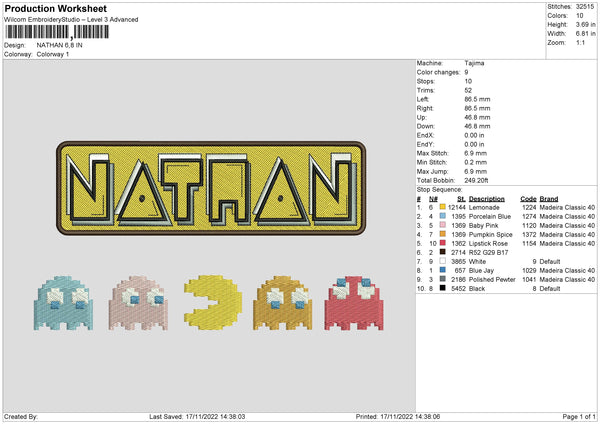Click the Zoom value 1:1
This screenshot has width=600, height=424.
click(580, 42)
